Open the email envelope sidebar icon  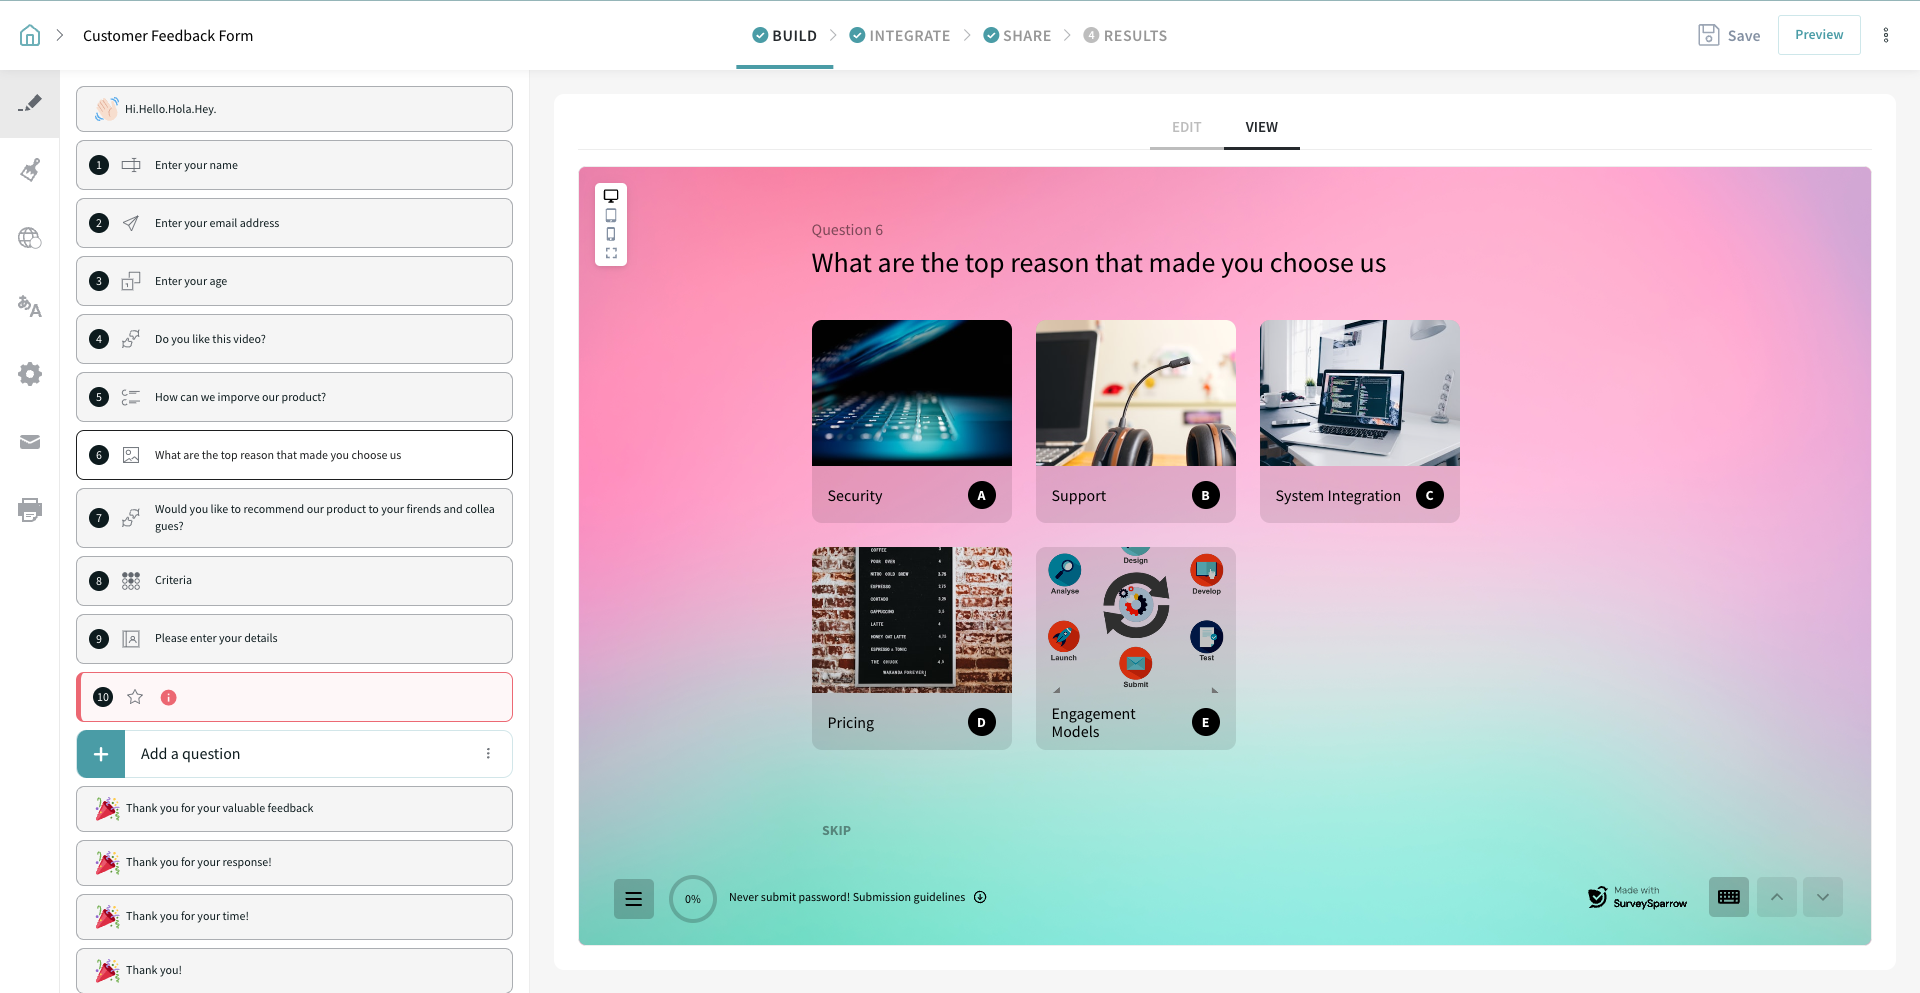click(30, 442)
